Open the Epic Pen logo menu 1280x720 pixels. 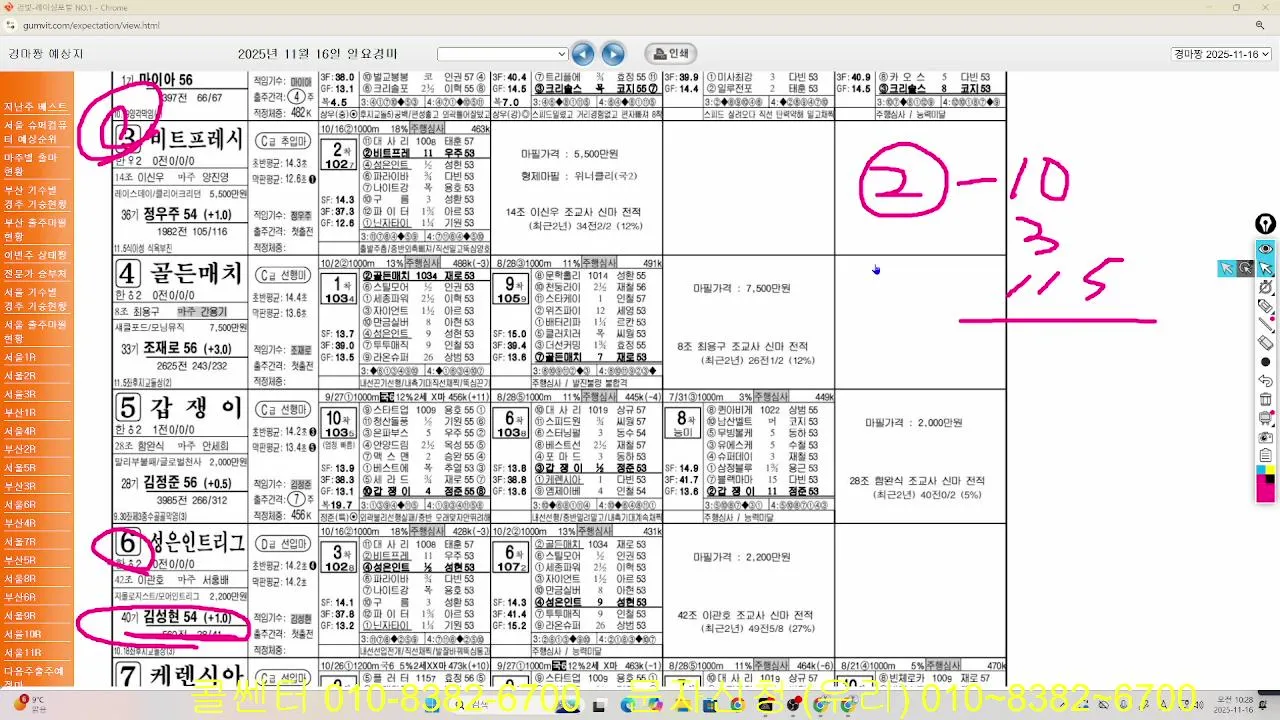(1266, 224)
